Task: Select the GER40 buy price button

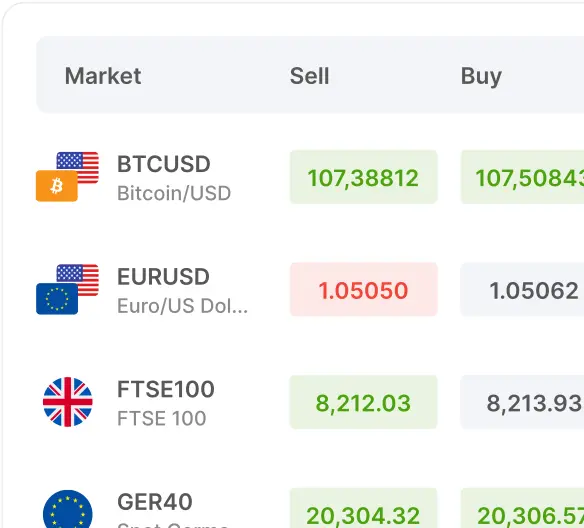Action: [x=523, y=508]
